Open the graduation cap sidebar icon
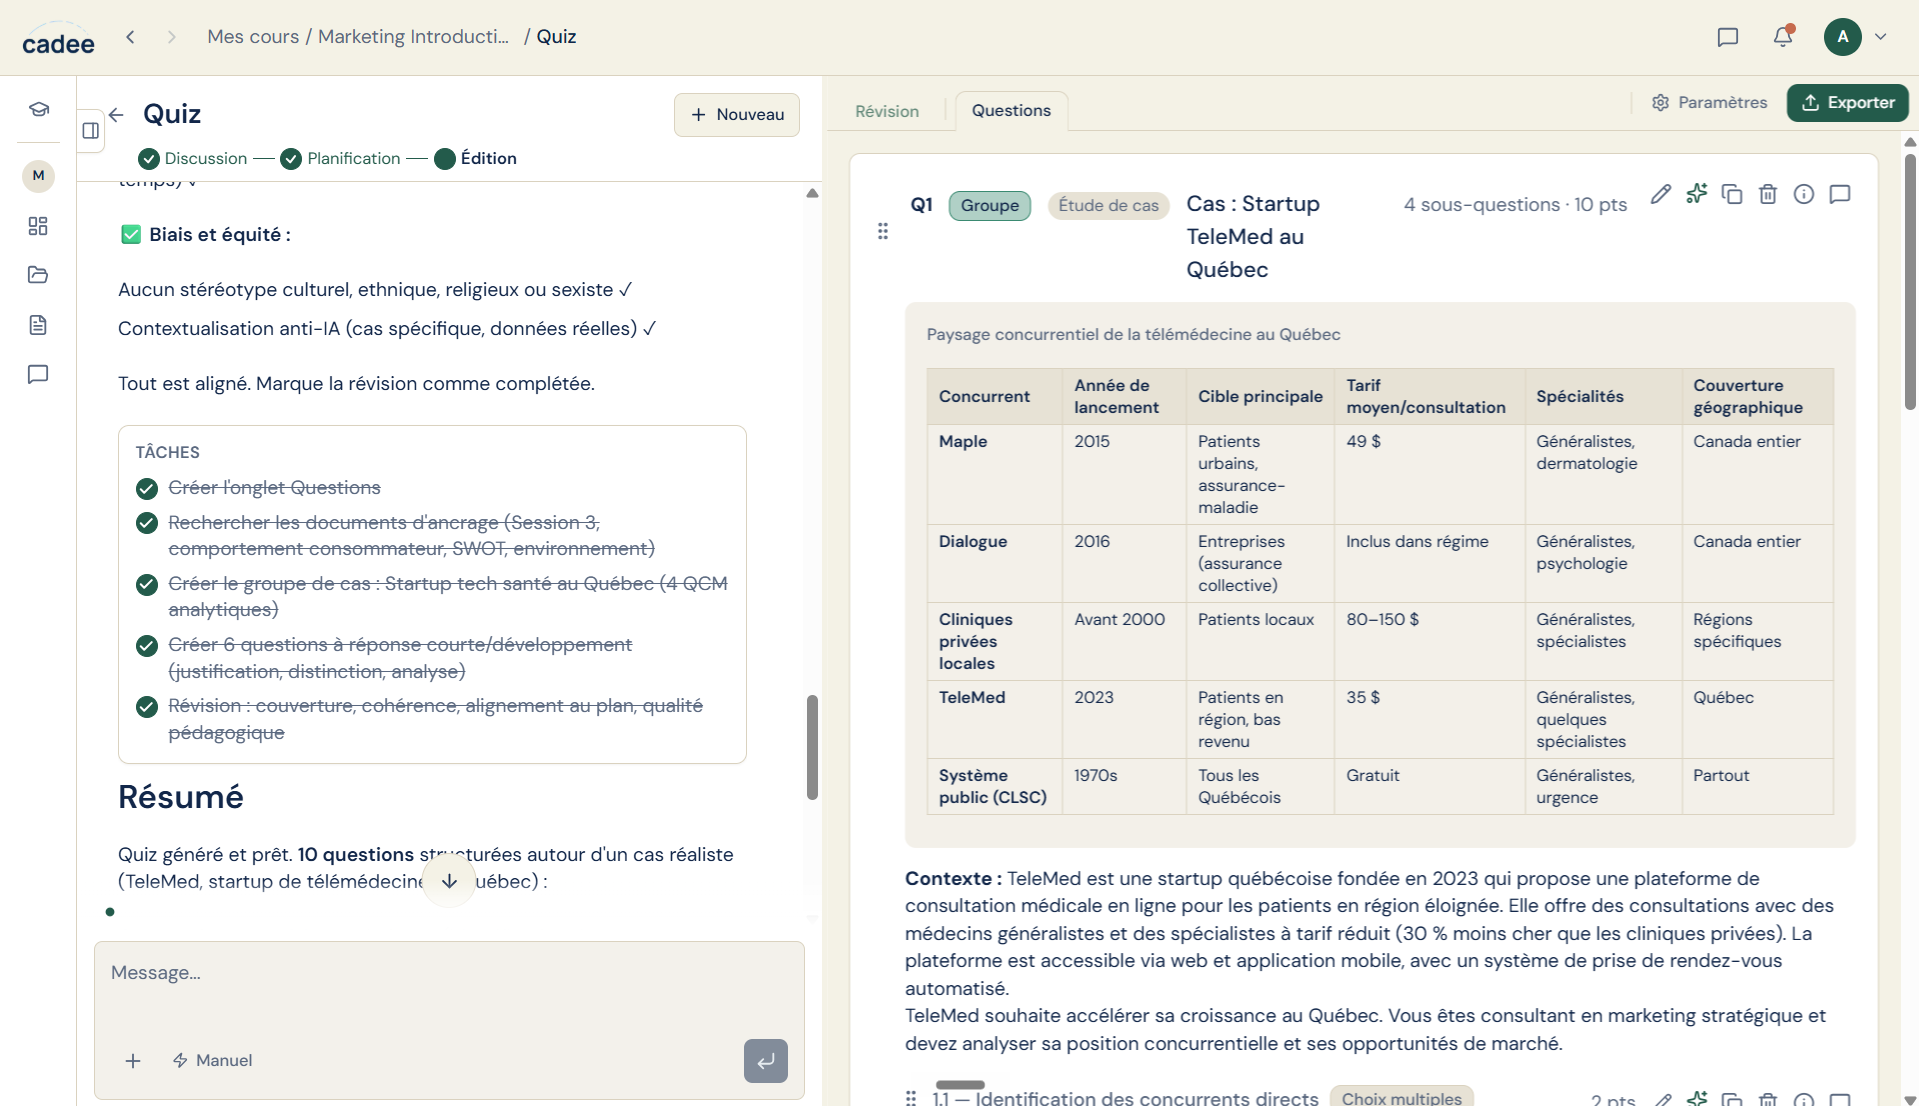The width and height of the screenshot is (1919, 1106). [38, 109]
